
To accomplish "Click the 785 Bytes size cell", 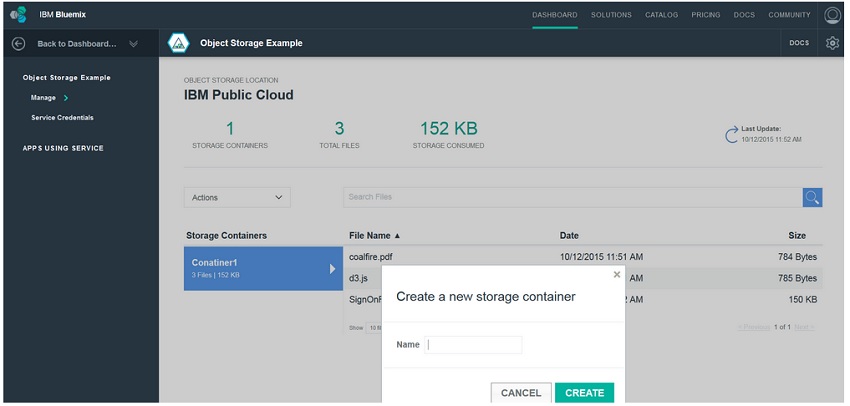I will click(797, 278).
